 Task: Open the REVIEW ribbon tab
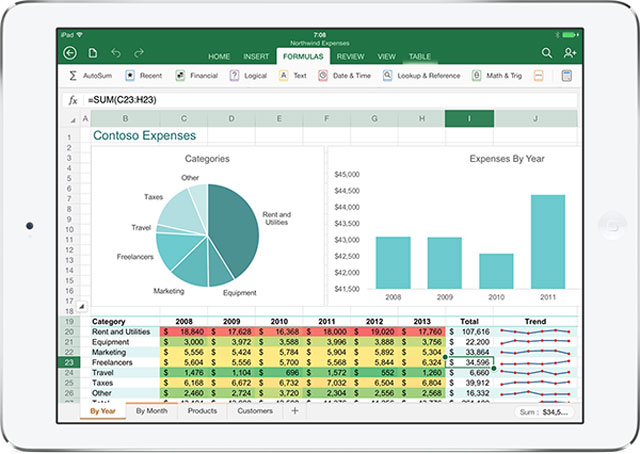coord(350,57)
